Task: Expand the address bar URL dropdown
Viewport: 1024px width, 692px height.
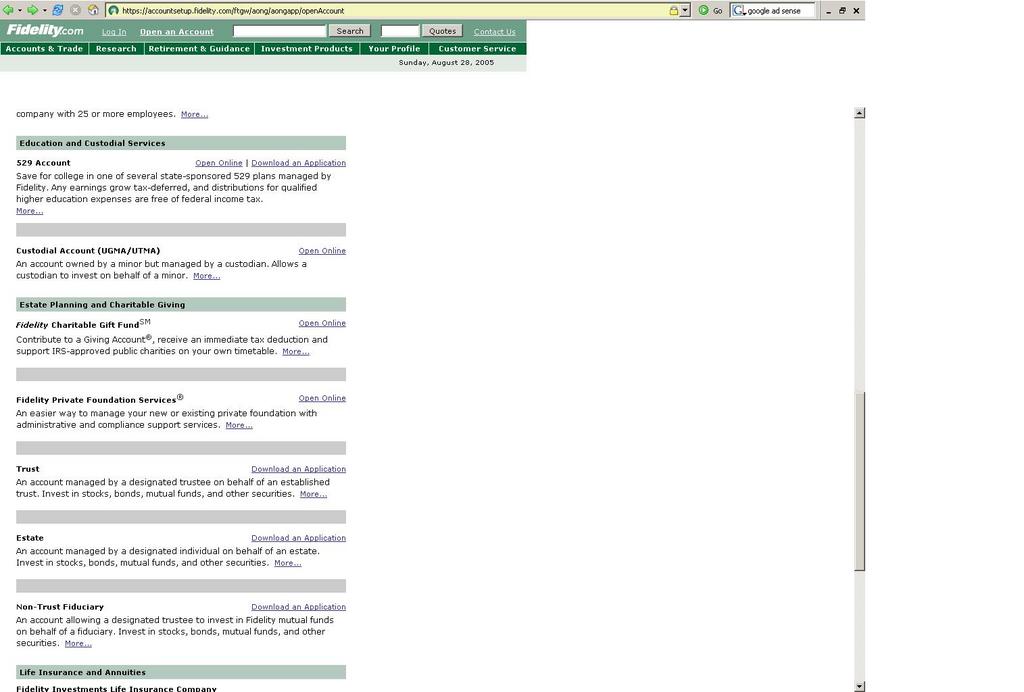Action: click(x=685, y=10)
